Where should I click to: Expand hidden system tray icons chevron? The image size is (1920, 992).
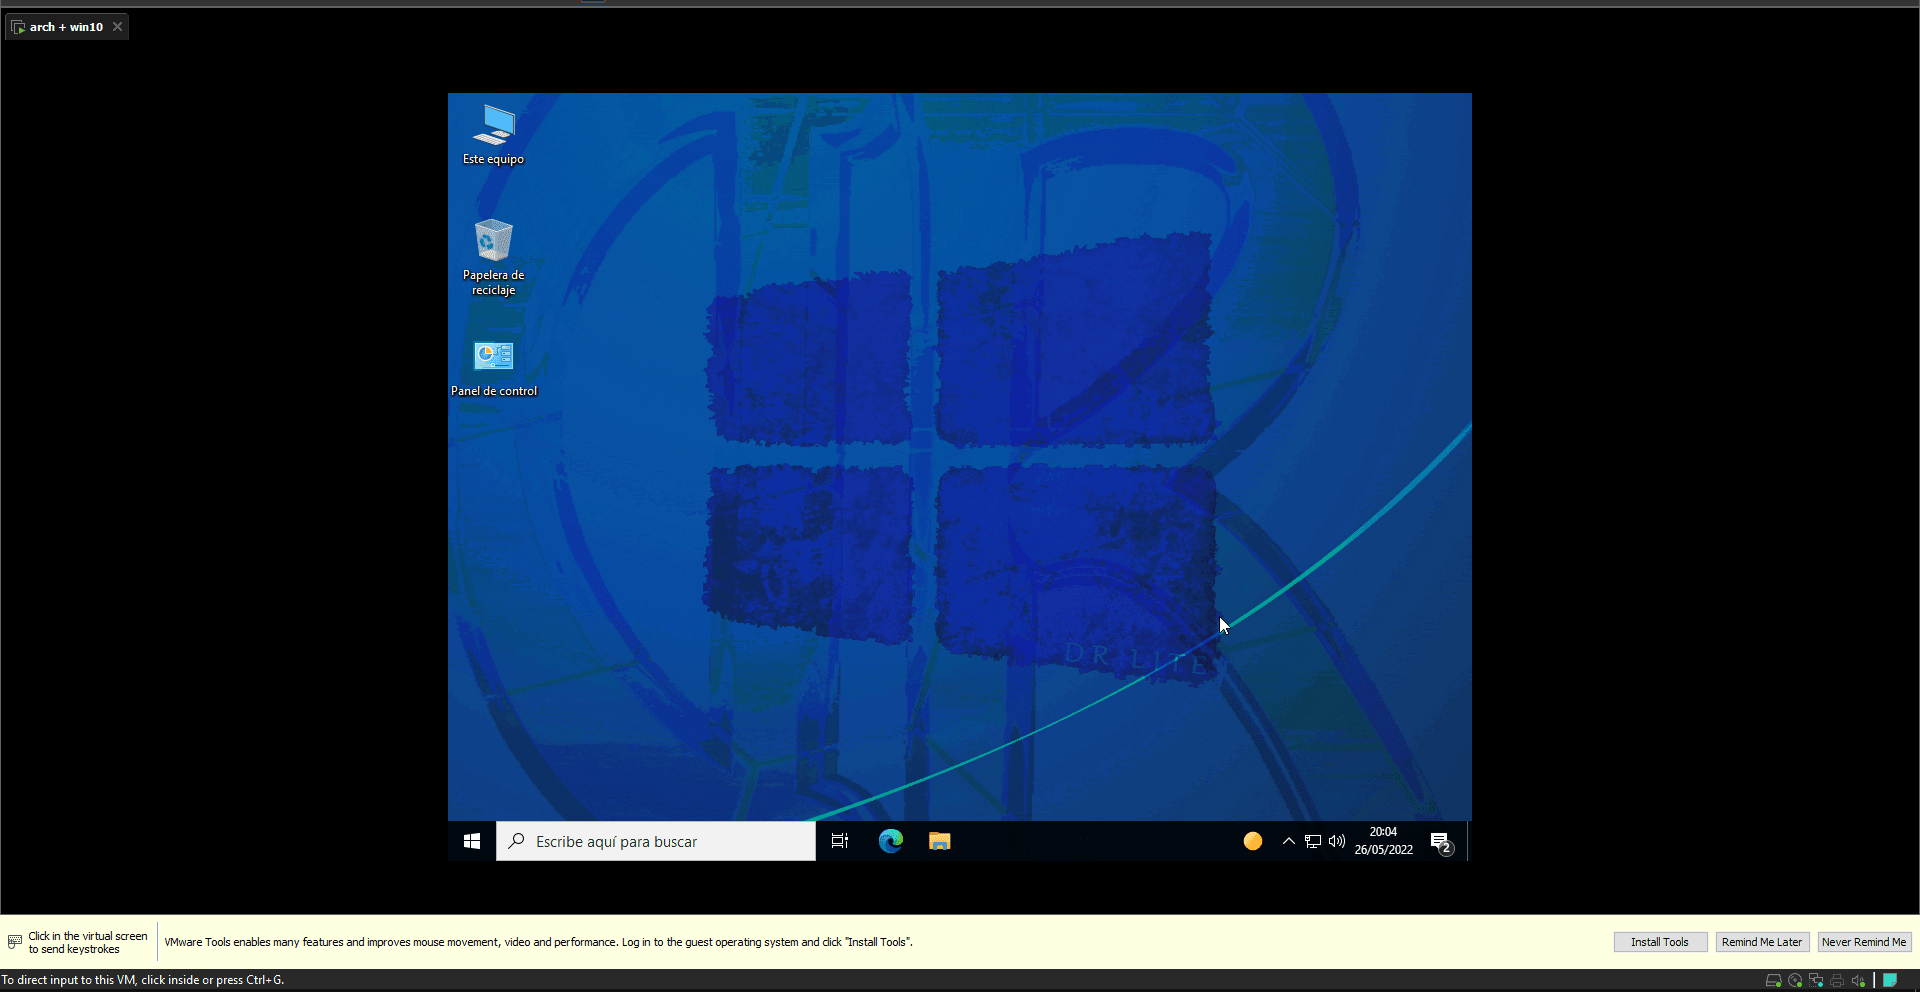pyautogui.click(x=1288, y=841)
